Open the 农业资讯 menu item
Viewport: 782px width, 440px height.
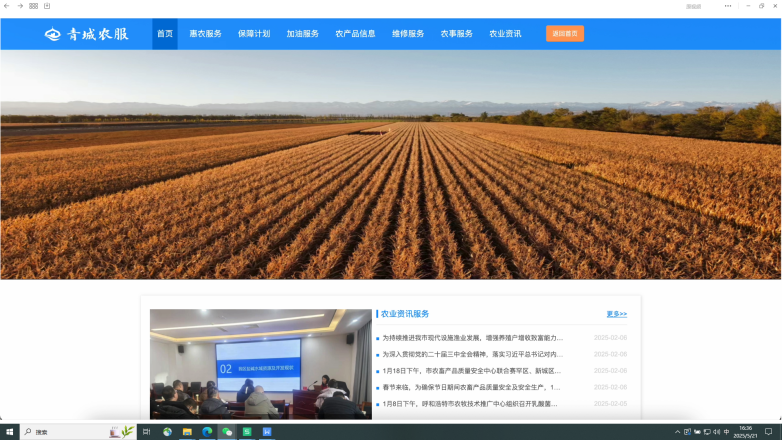[505, 34]
